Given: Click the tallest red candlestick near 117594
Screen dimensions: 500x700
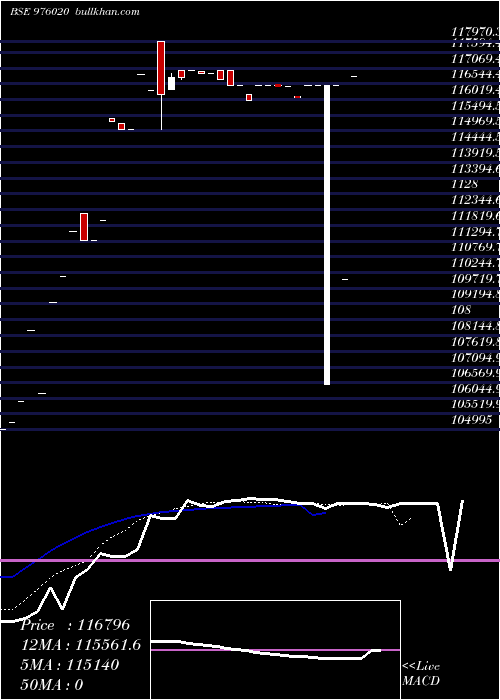Looking at the screenshot, I should point(161,68).
